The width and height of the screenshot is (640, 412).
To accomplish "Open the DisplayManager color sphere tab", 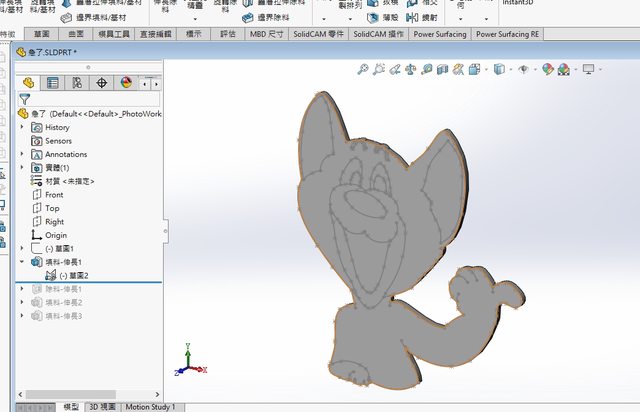I will [126, 82].
